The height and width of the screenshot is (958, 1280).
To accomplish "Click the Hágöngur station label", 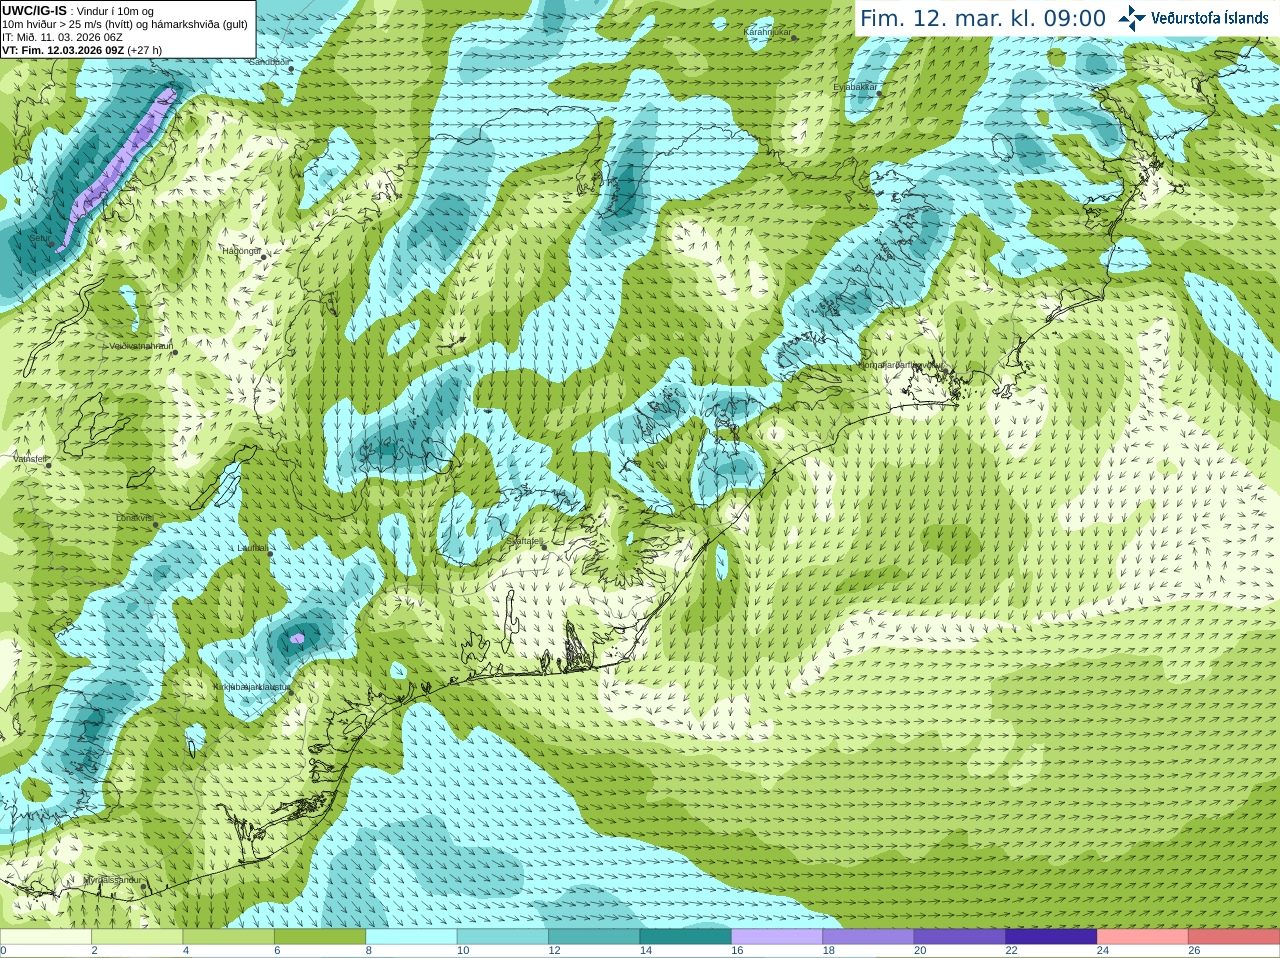I will tap(241, 251).
